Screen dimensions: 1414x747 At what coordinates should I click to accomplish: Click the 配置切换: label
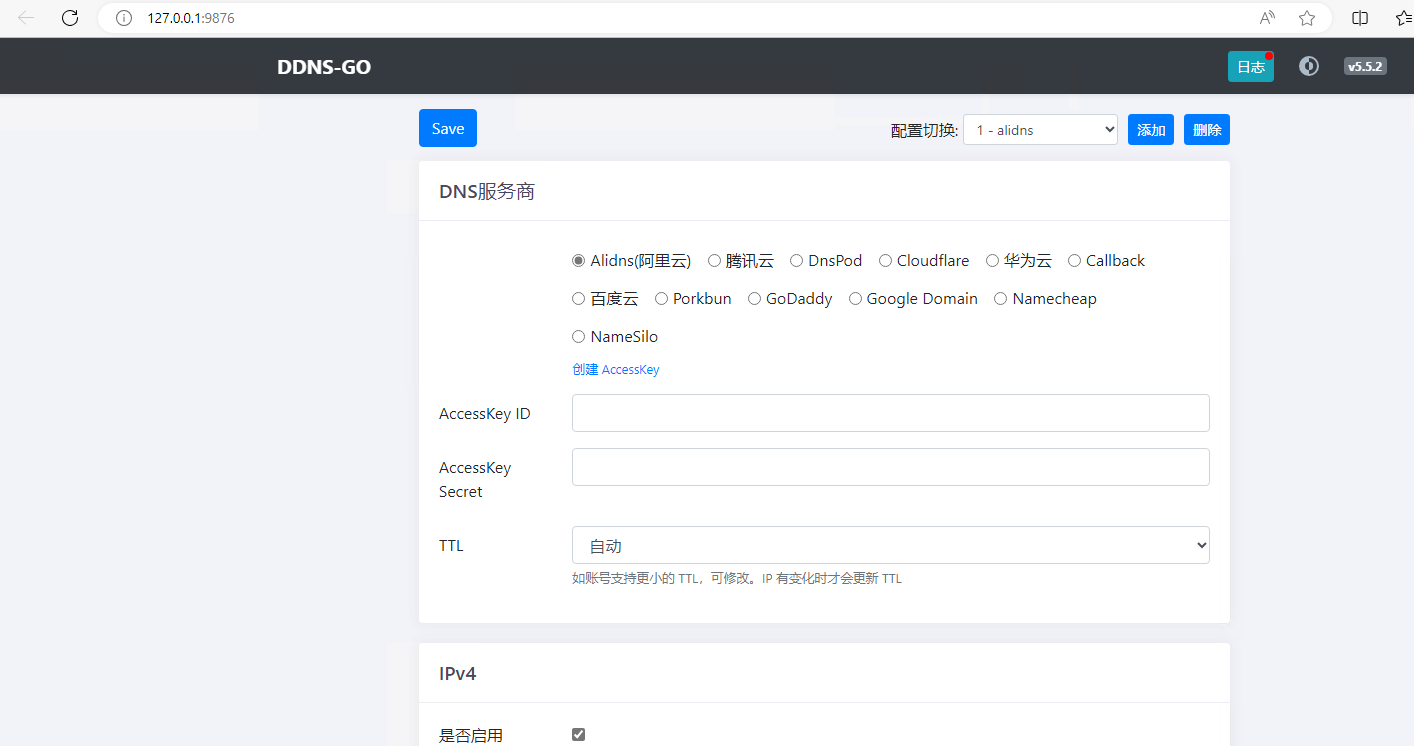point(925,131)
